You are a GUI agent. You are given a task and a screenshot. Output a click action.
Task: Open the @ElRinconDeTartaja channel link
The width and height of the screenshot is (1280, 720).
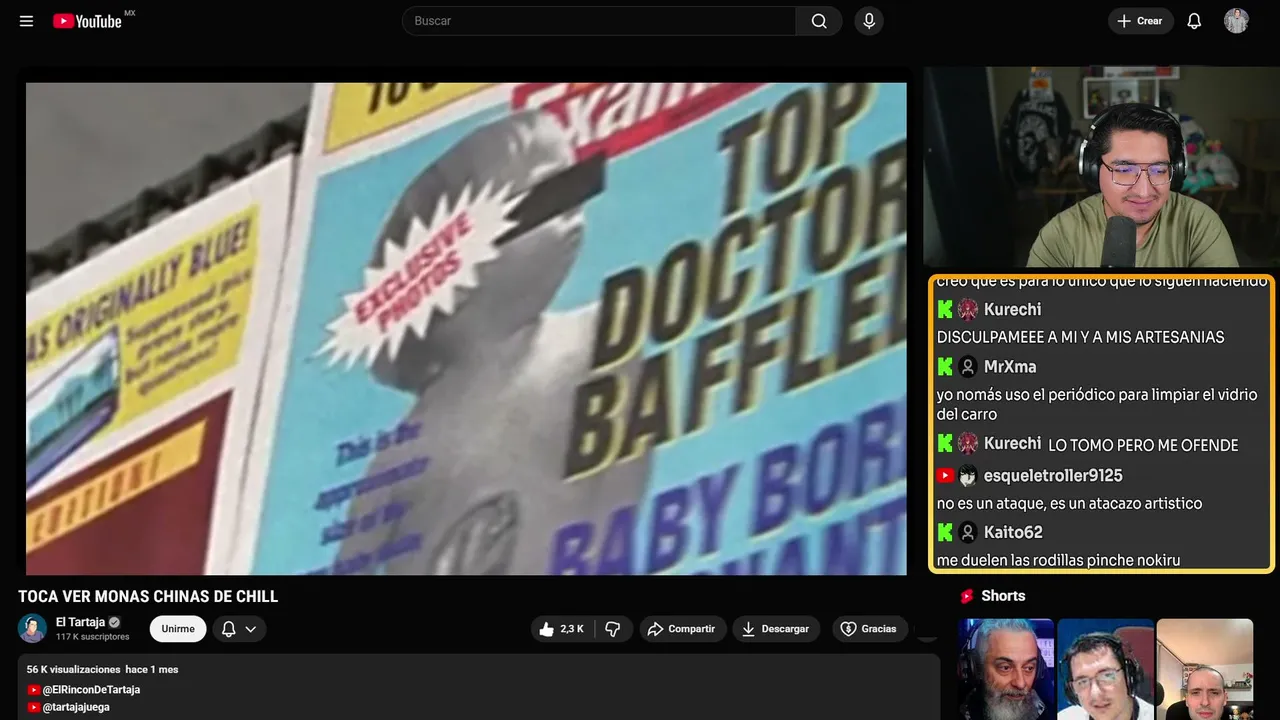coord(91,690)
